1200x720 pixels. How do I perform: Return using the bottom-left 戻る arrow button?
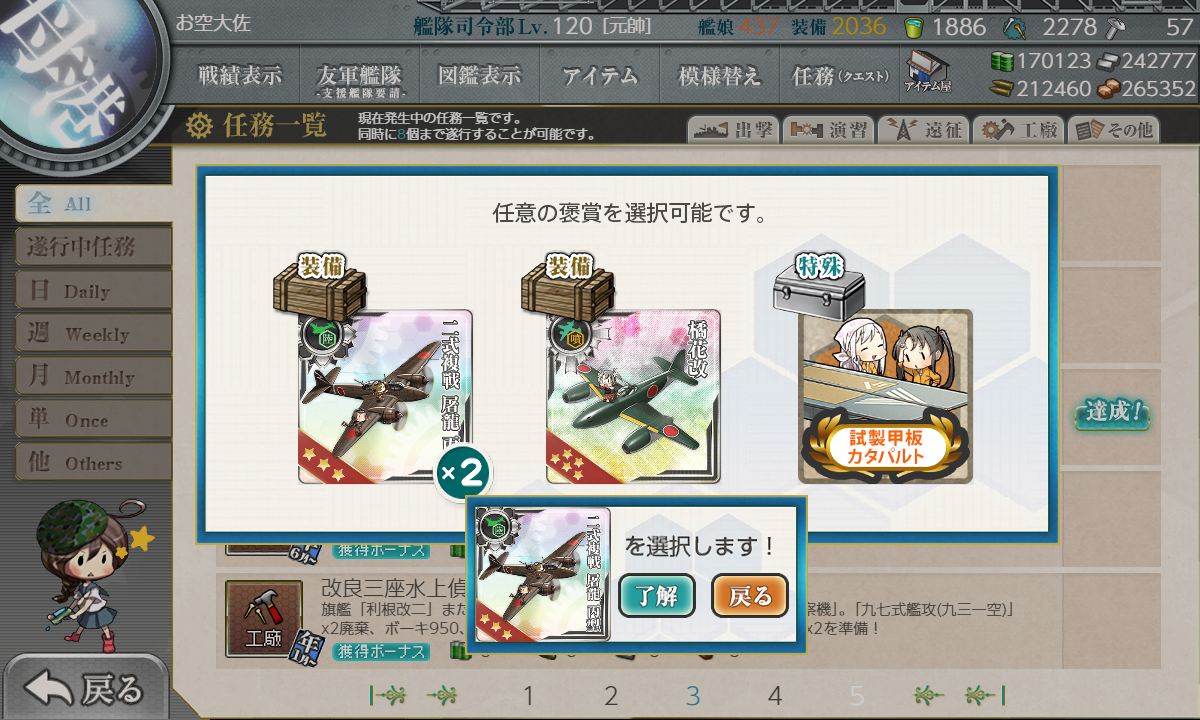click(x=84, y=689)
